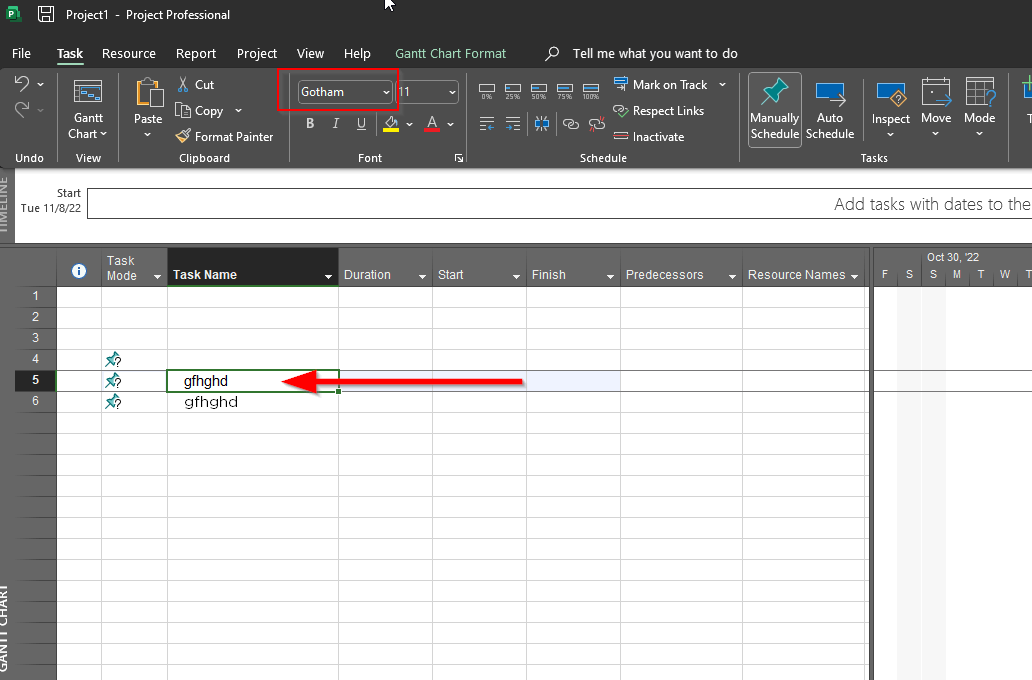The height and width of the screenshot is (680, 1032).
Task: Open Task Name column filter arrow
Action: [328, 276]
